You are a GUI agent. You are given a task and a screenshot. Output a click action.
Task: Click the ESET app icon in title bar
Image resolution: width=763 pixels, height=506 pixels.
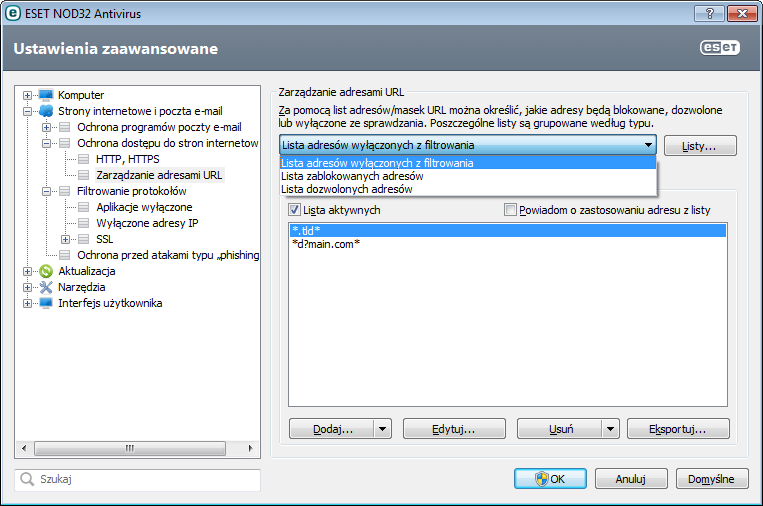(12, 13)
